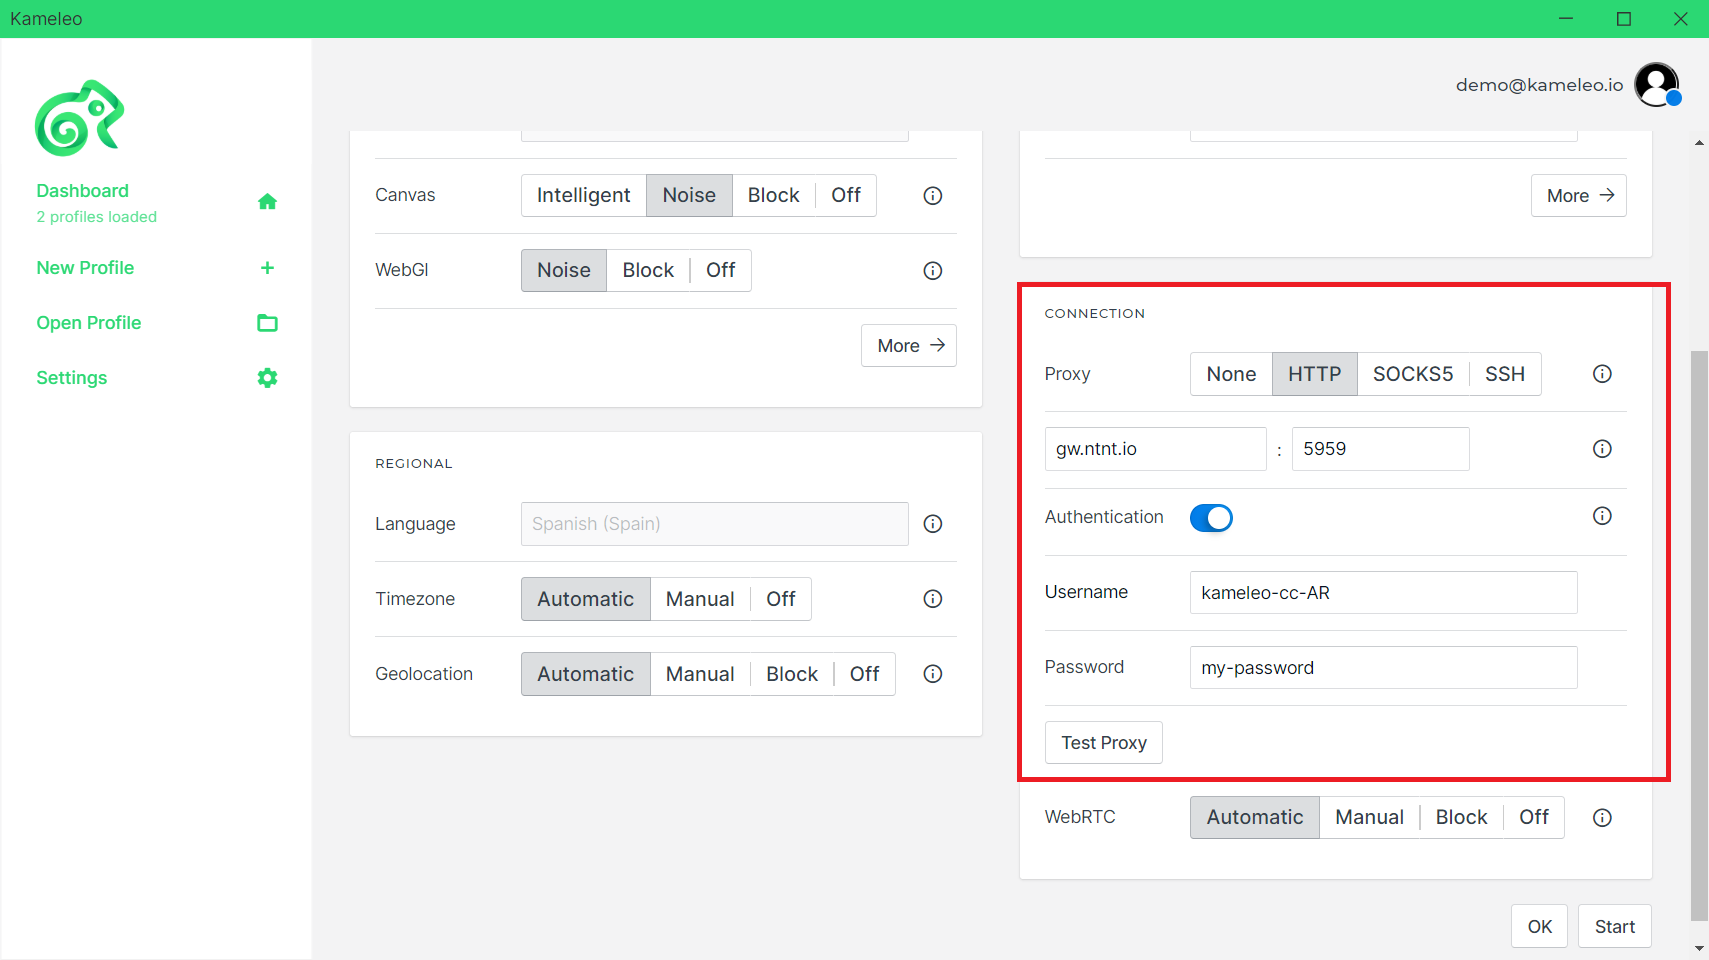Select None for the proxy type
The height and width of the screenshot is (960, 1709).
(x=1231, y=373)
